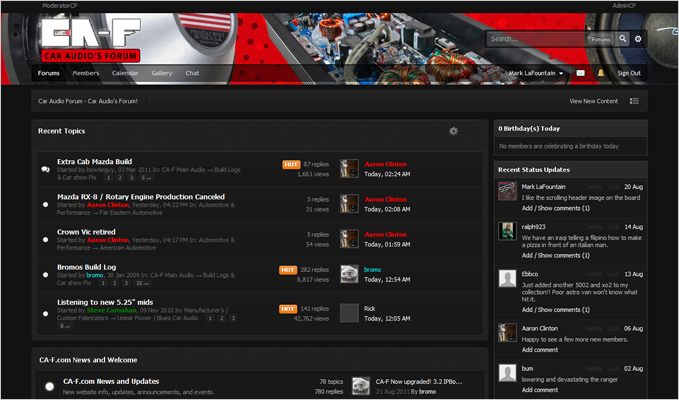Go to page 3 of Bromos Build Log
The width and height of the screenshot is (679, 400).
click(x=126, y=283)
